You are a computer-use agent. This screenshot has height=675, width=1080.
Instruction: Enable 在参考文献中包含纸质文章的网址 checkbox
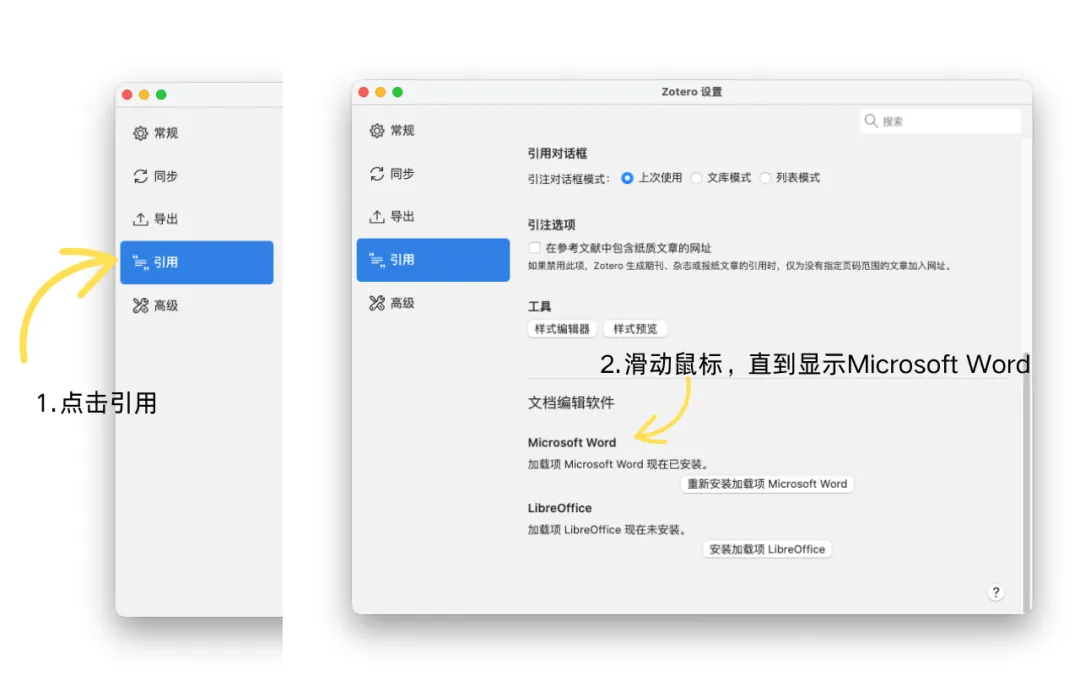534,248
